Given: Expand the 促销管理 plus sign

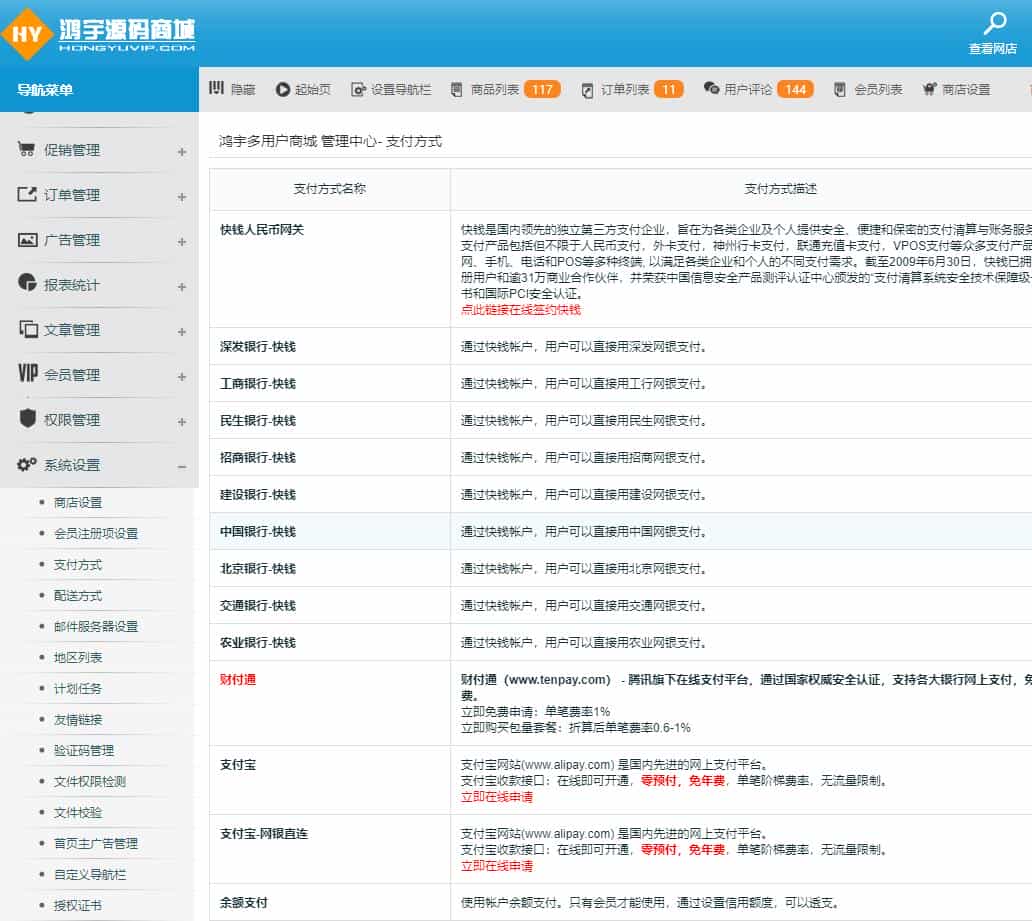Looking at the screenshot, I should pyautogui.click(x=182, y=152).
